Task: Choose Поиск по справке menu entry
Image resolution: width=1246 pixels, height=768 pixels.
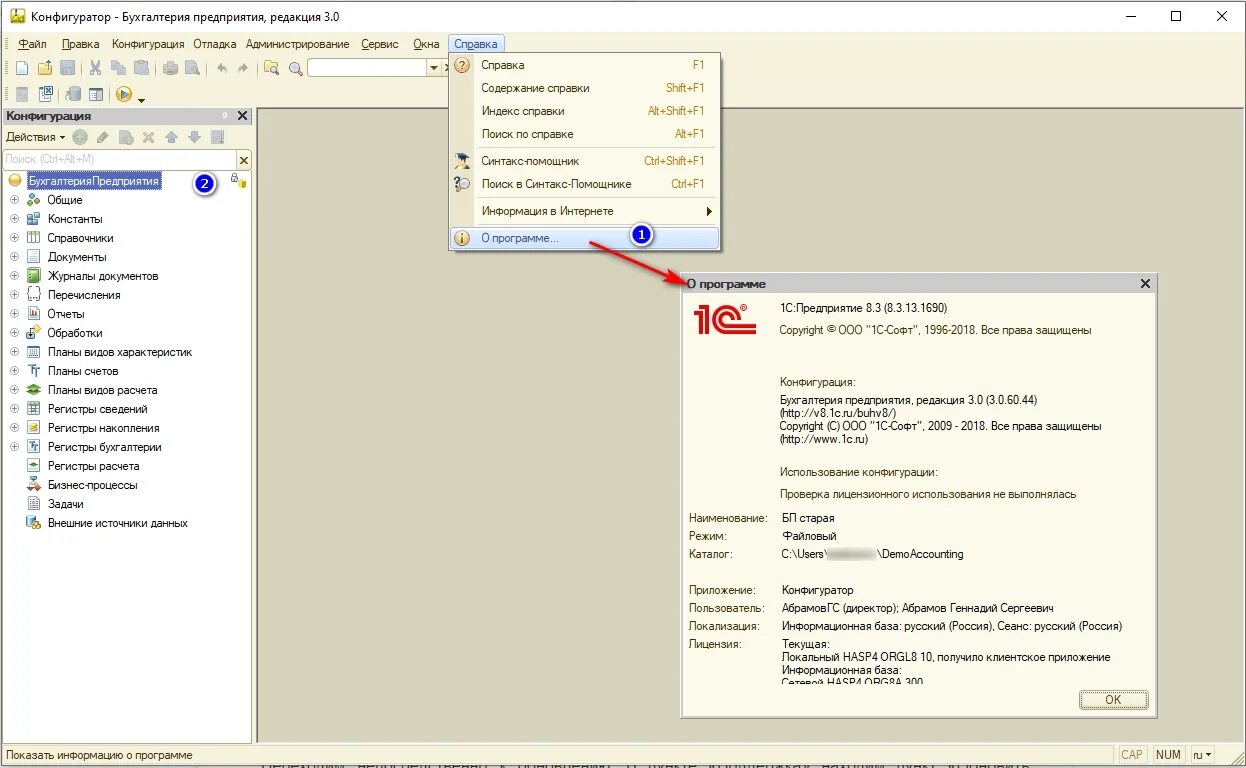Action: [585, 134]
